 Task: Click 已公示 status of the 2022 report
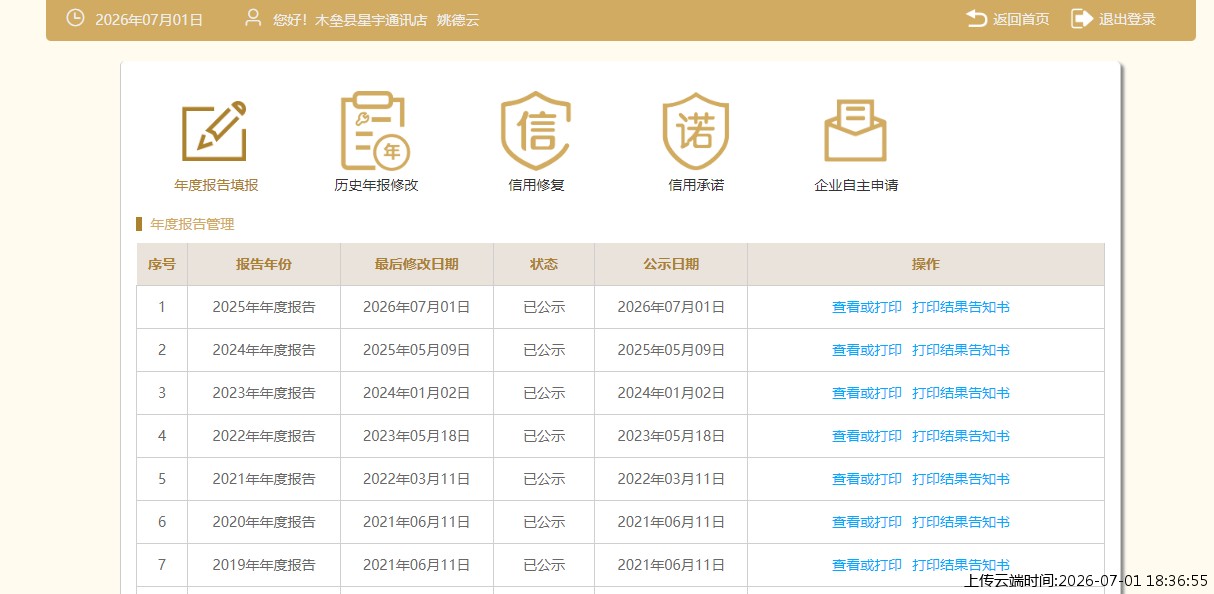(x=544, y=436)
